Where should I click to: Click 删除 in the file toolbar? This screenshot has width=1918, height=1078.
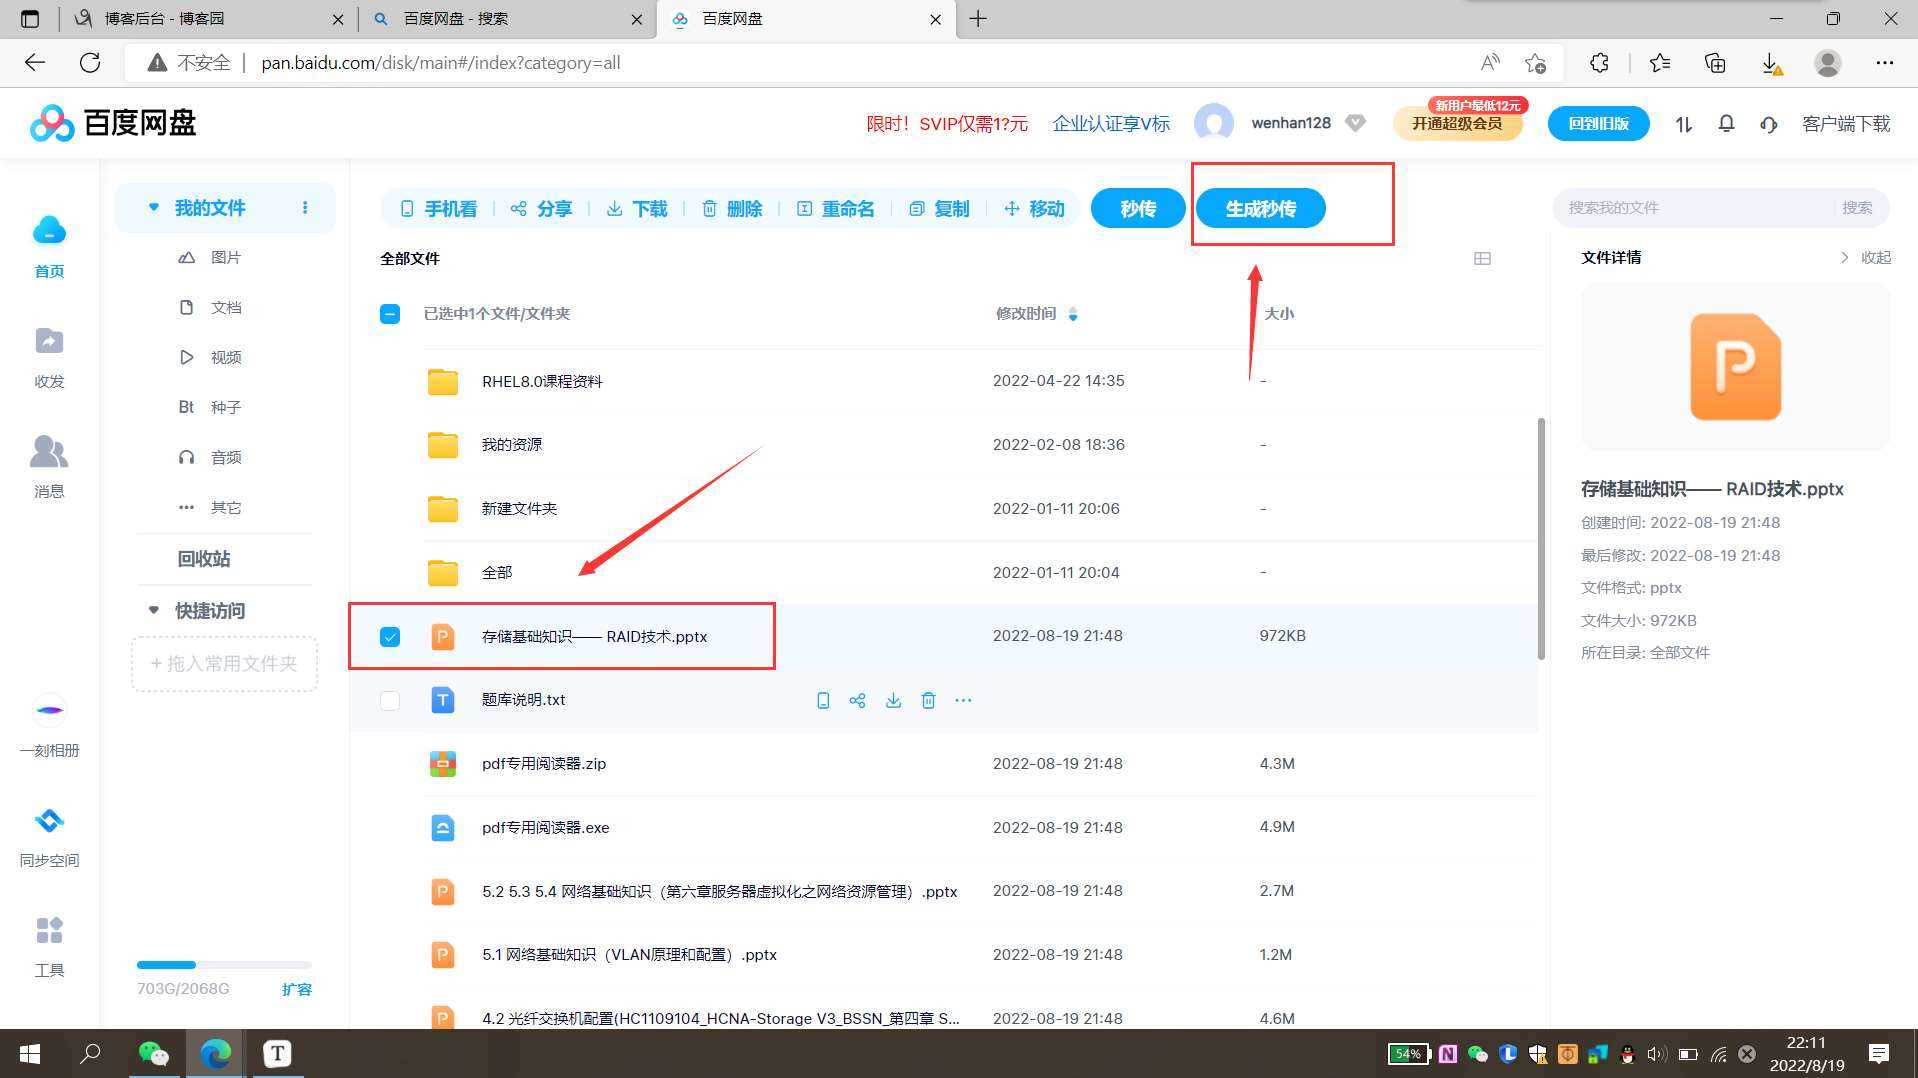pyautogui.click(x=732, y=209)
